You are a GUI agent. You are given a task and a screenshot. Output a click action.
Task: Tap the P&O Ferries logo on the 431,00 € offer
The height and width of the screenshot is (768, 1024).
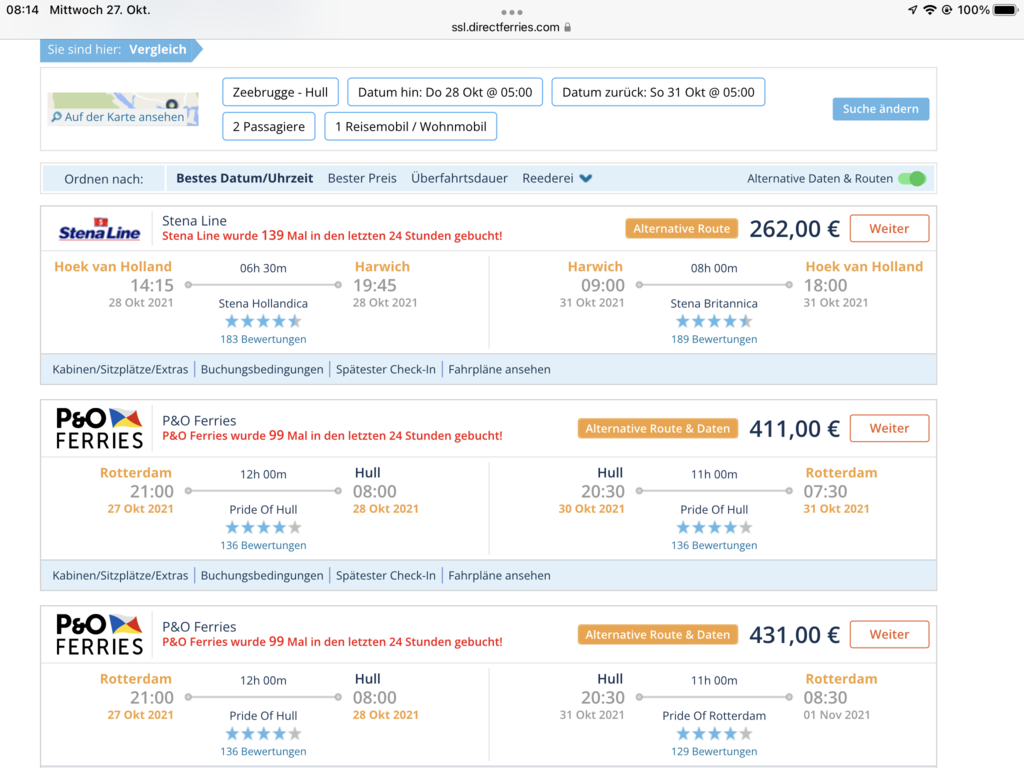[99, 635]
